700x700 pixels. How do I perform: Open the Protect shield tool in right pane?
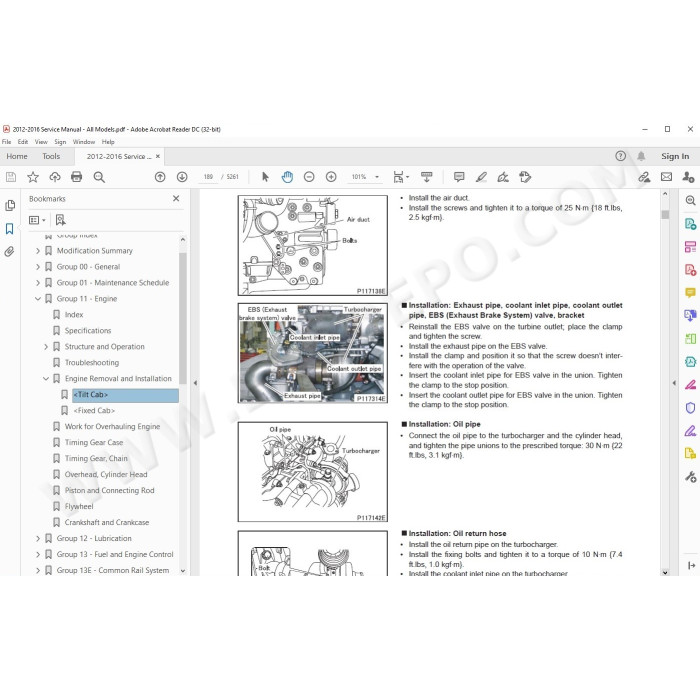pyautogui.click(x=691, y=408)
